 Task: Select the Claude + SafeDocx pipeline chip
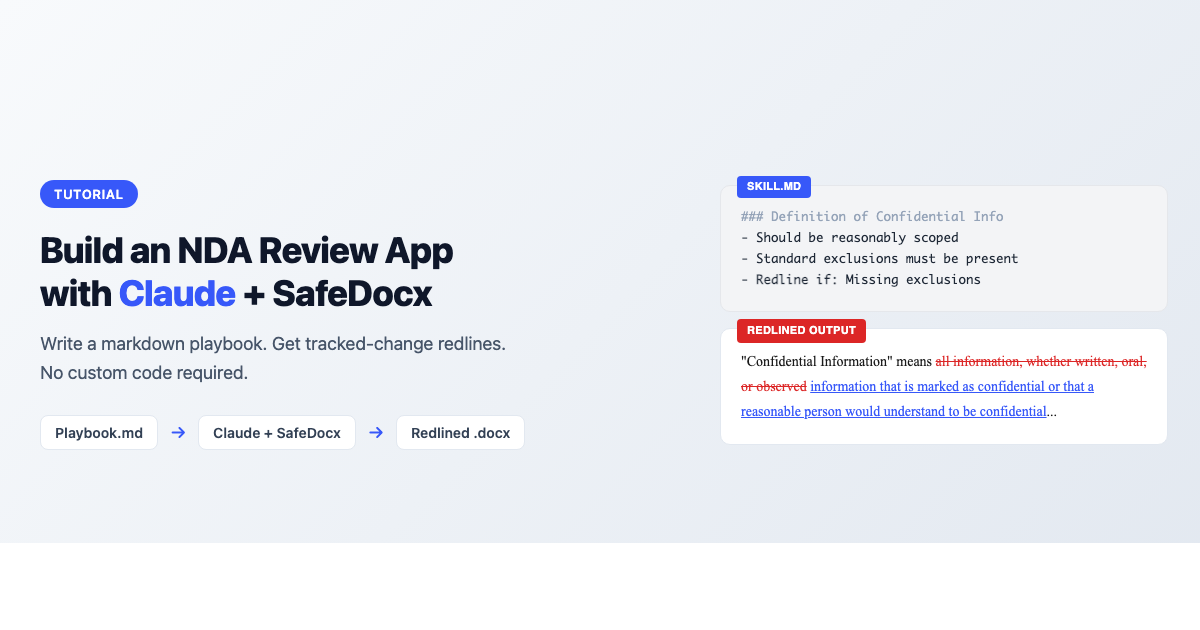[x=276, y=432]
